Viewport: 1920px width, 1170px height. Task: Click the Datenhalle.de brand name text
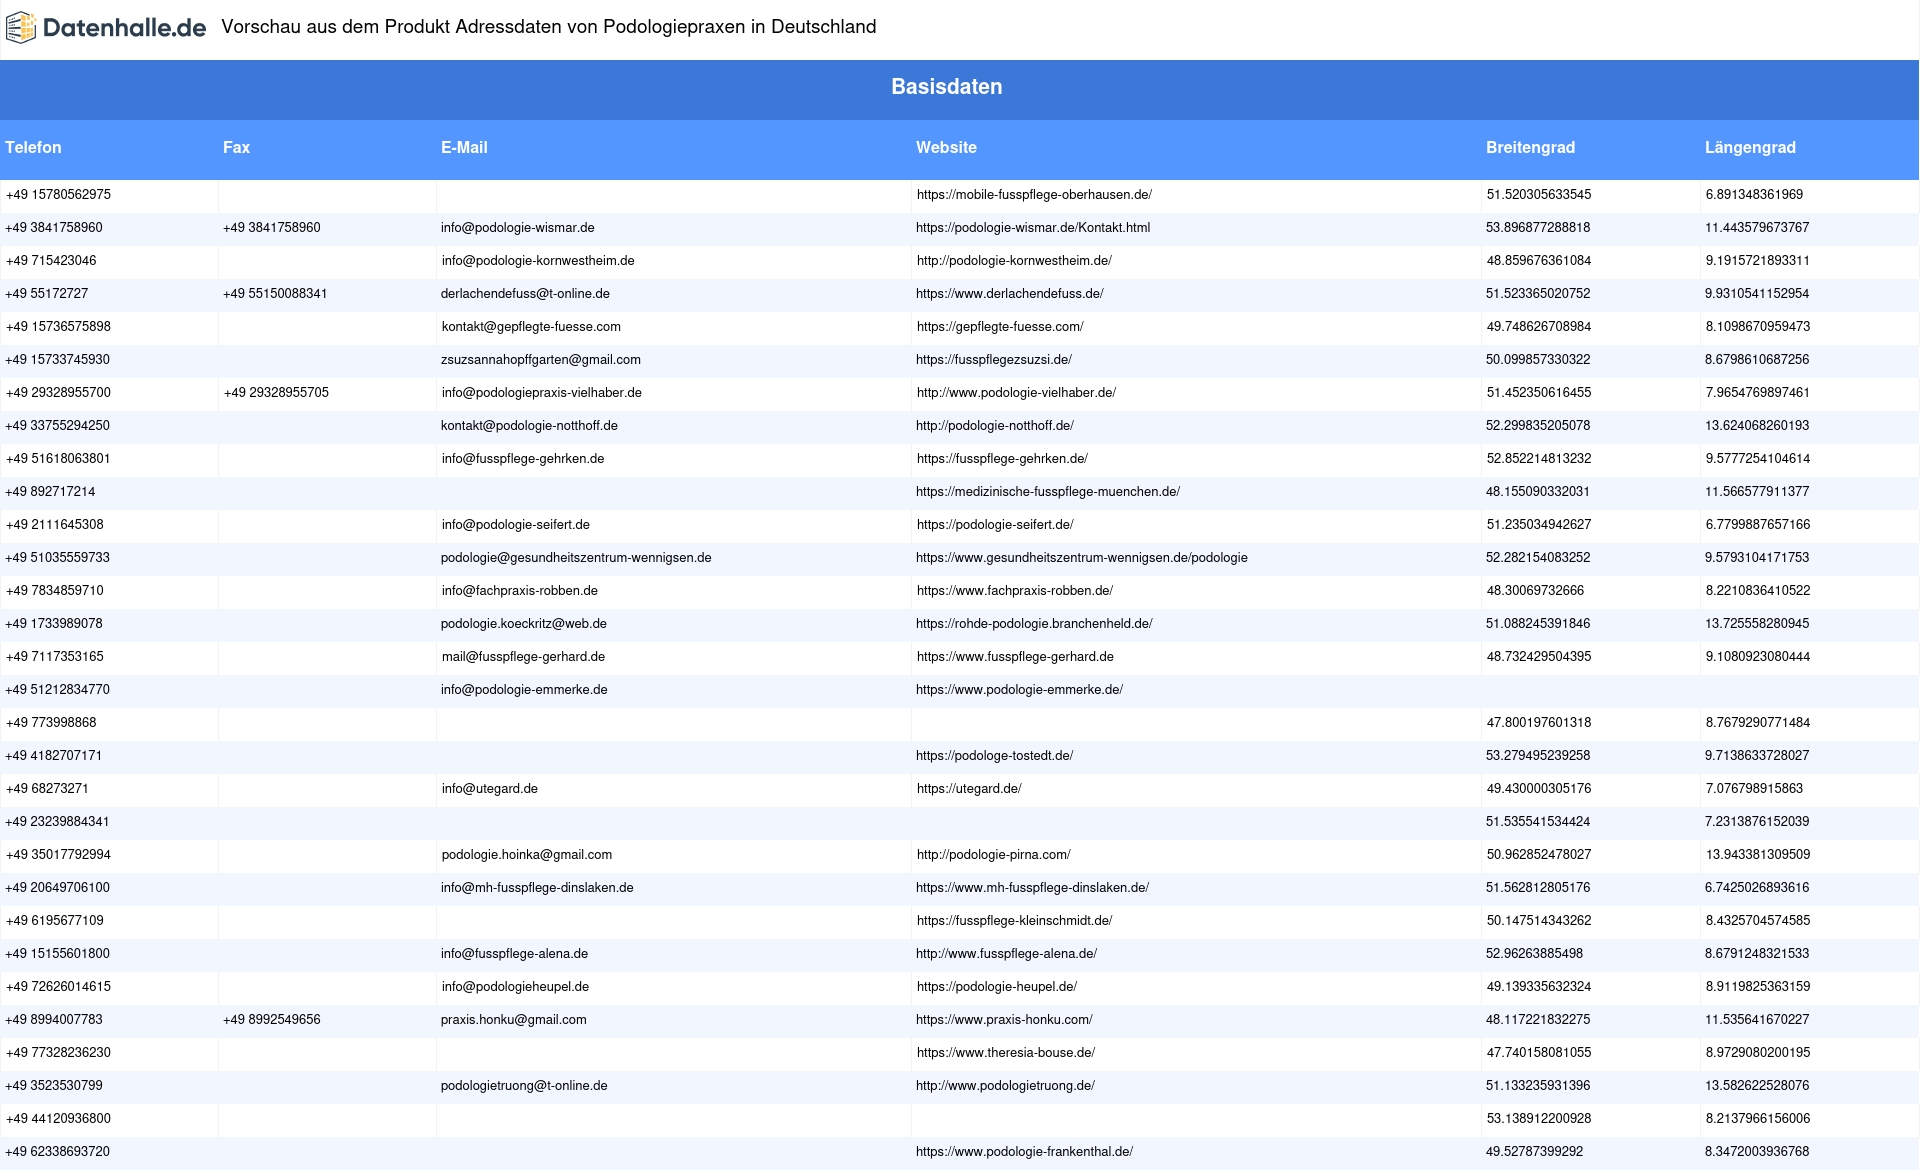(124, 28)
